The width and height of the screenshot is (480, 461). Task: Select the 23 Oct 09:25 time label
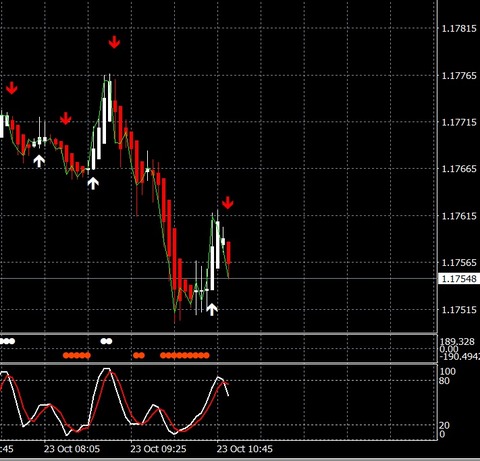[158, 449]
